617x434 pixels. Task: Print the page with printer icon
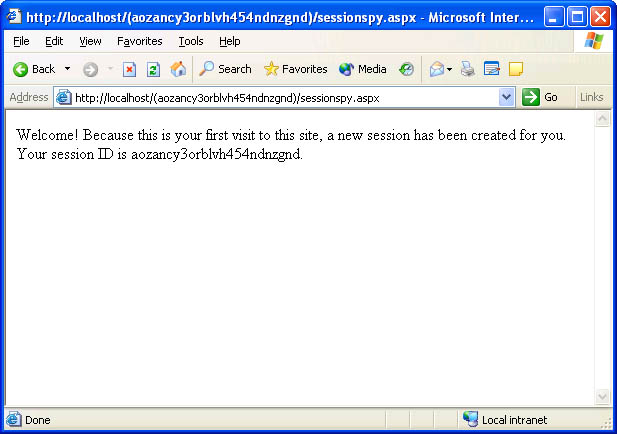467,69
